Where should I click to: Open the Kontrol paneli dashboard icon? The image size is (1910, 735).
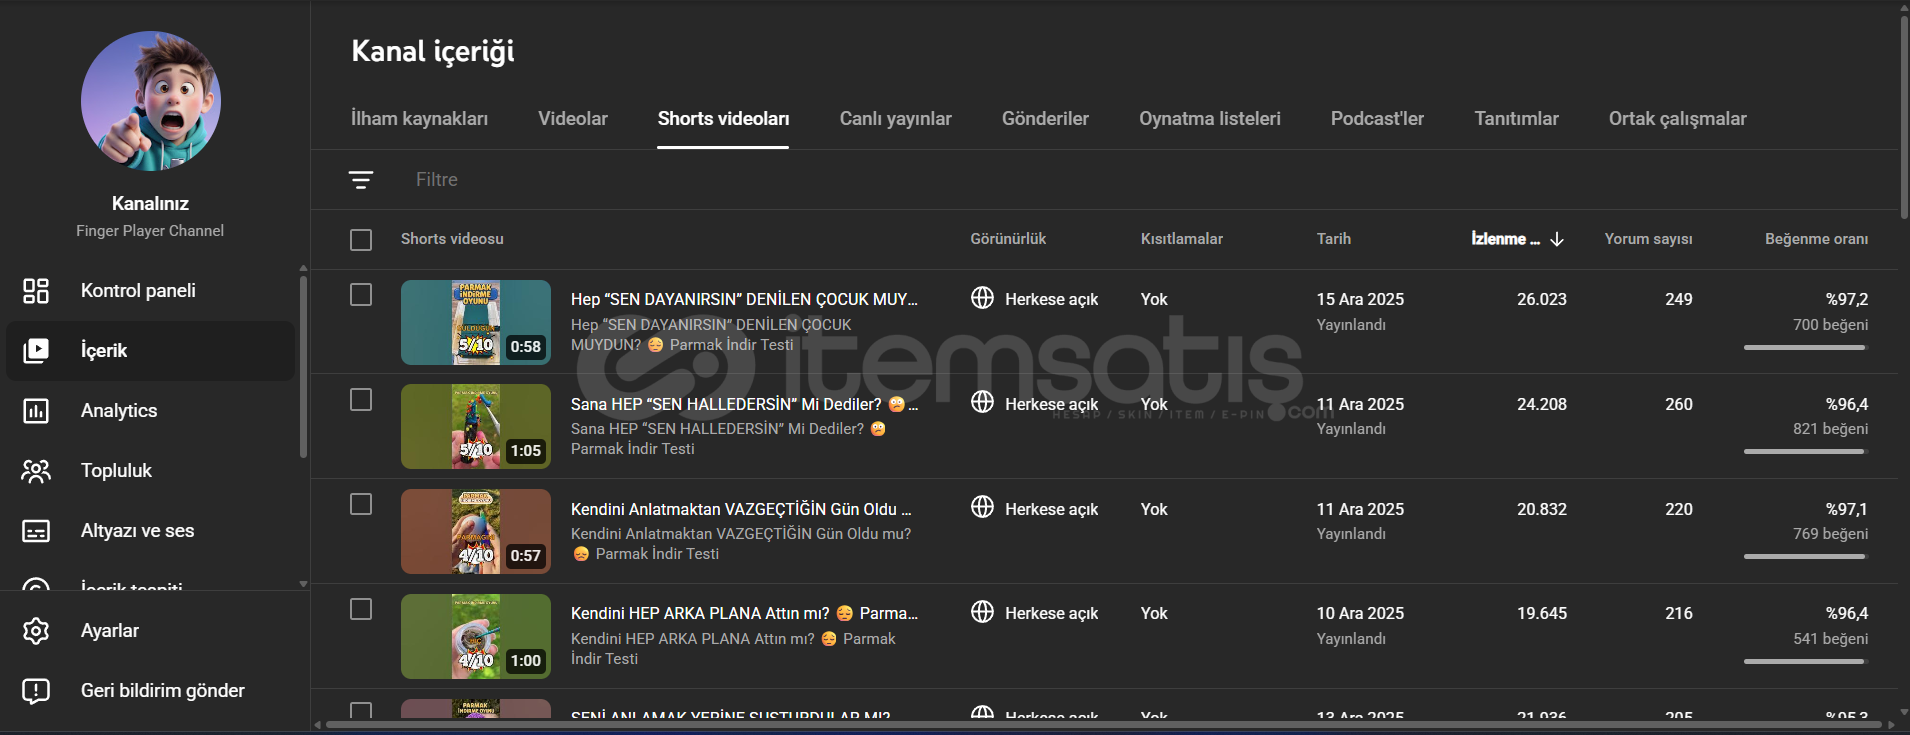click(36, 291)
